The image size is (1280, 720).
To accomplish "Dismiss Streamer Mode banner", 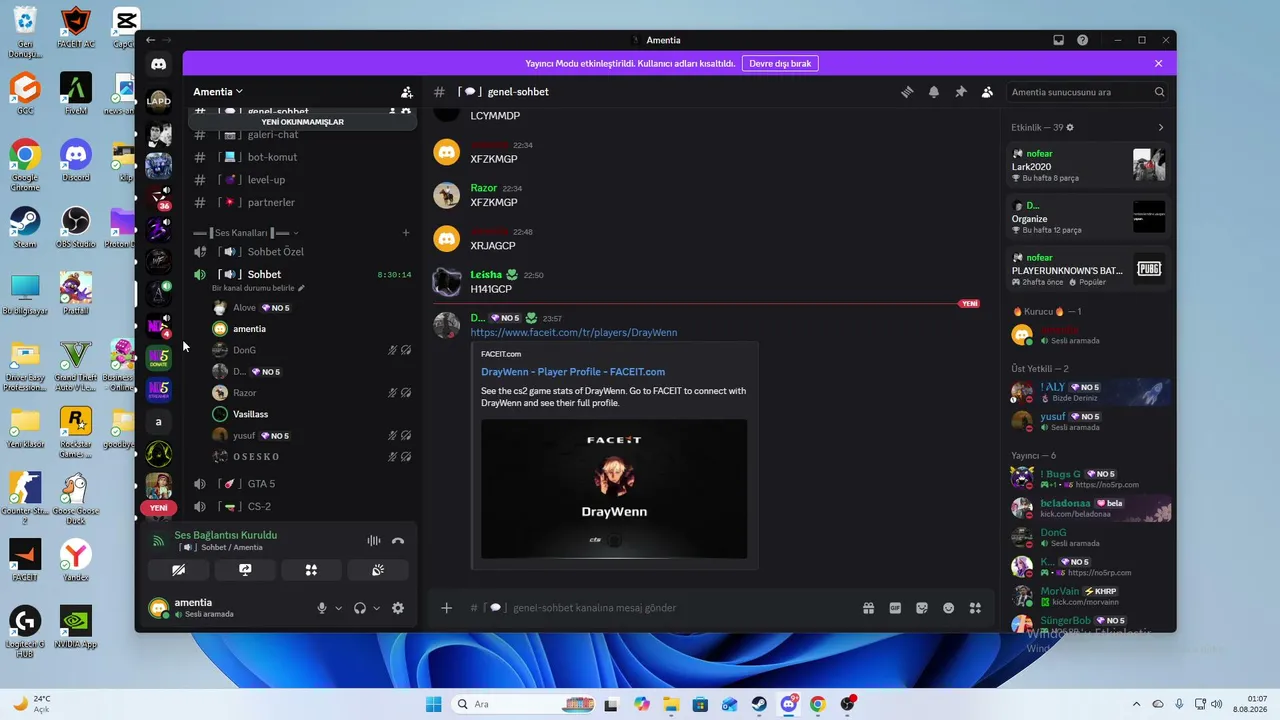I will (x=1159, y=63).
